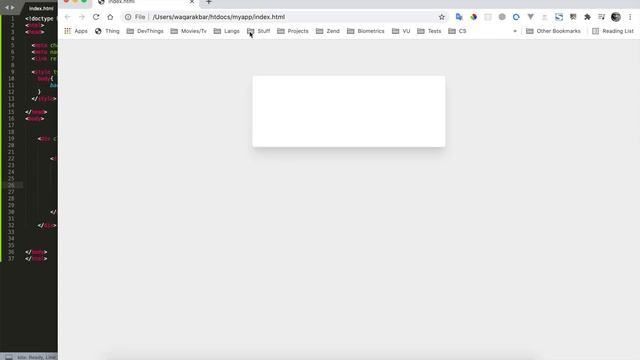Open the colorful circle extension icon

point(473,17)
